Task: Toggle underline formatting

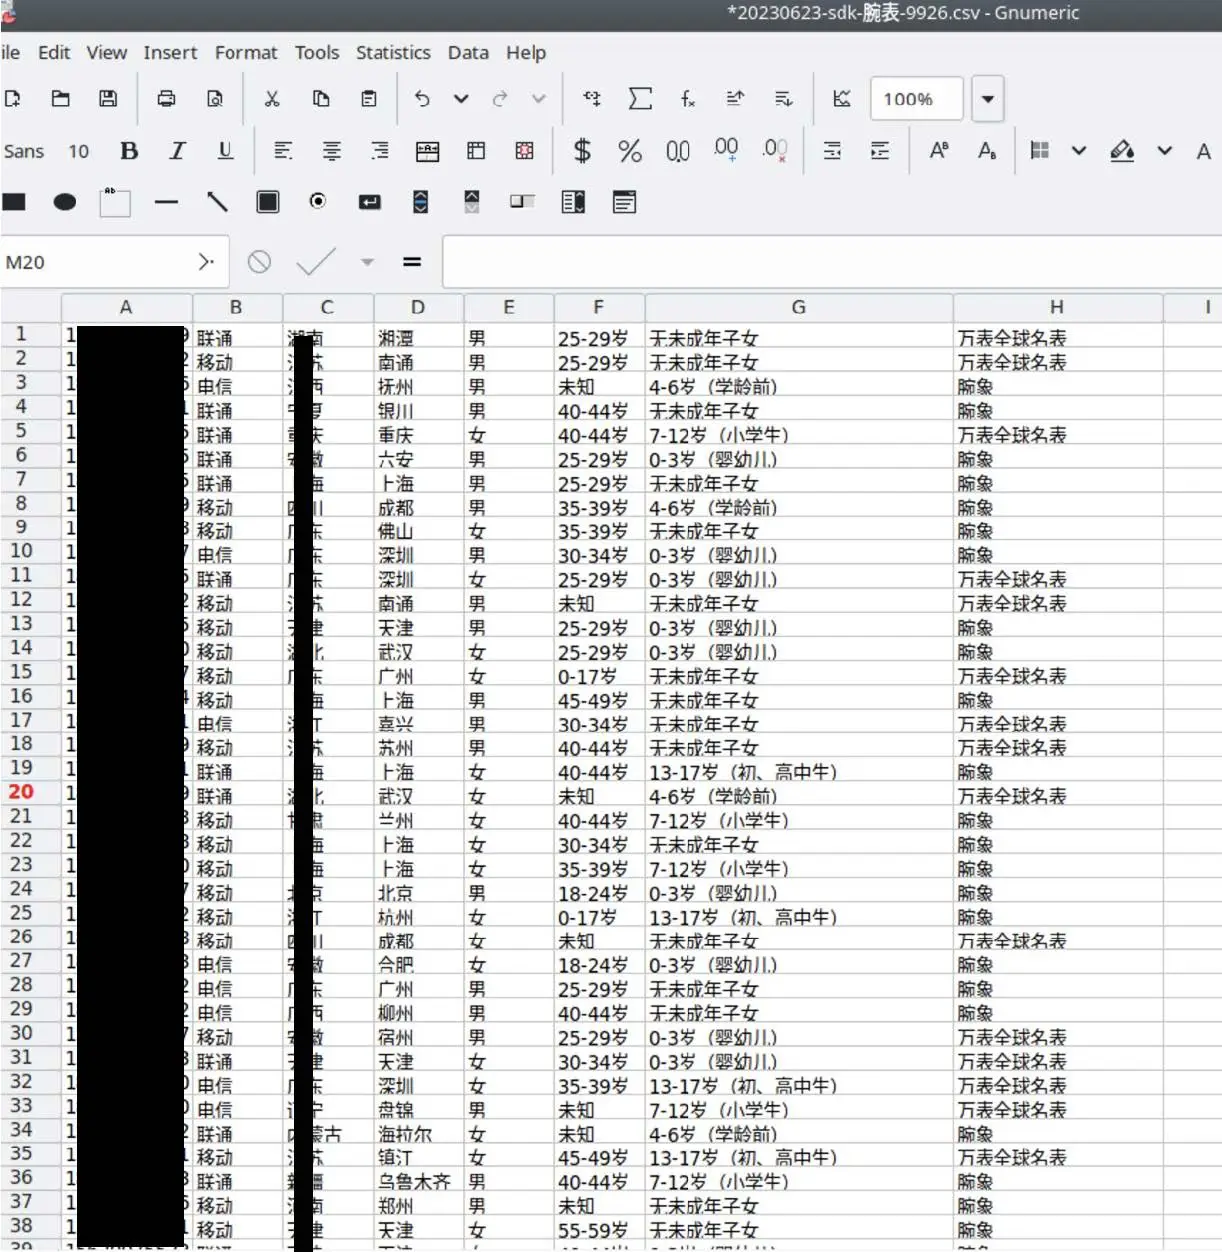Action: pos(225,150)
